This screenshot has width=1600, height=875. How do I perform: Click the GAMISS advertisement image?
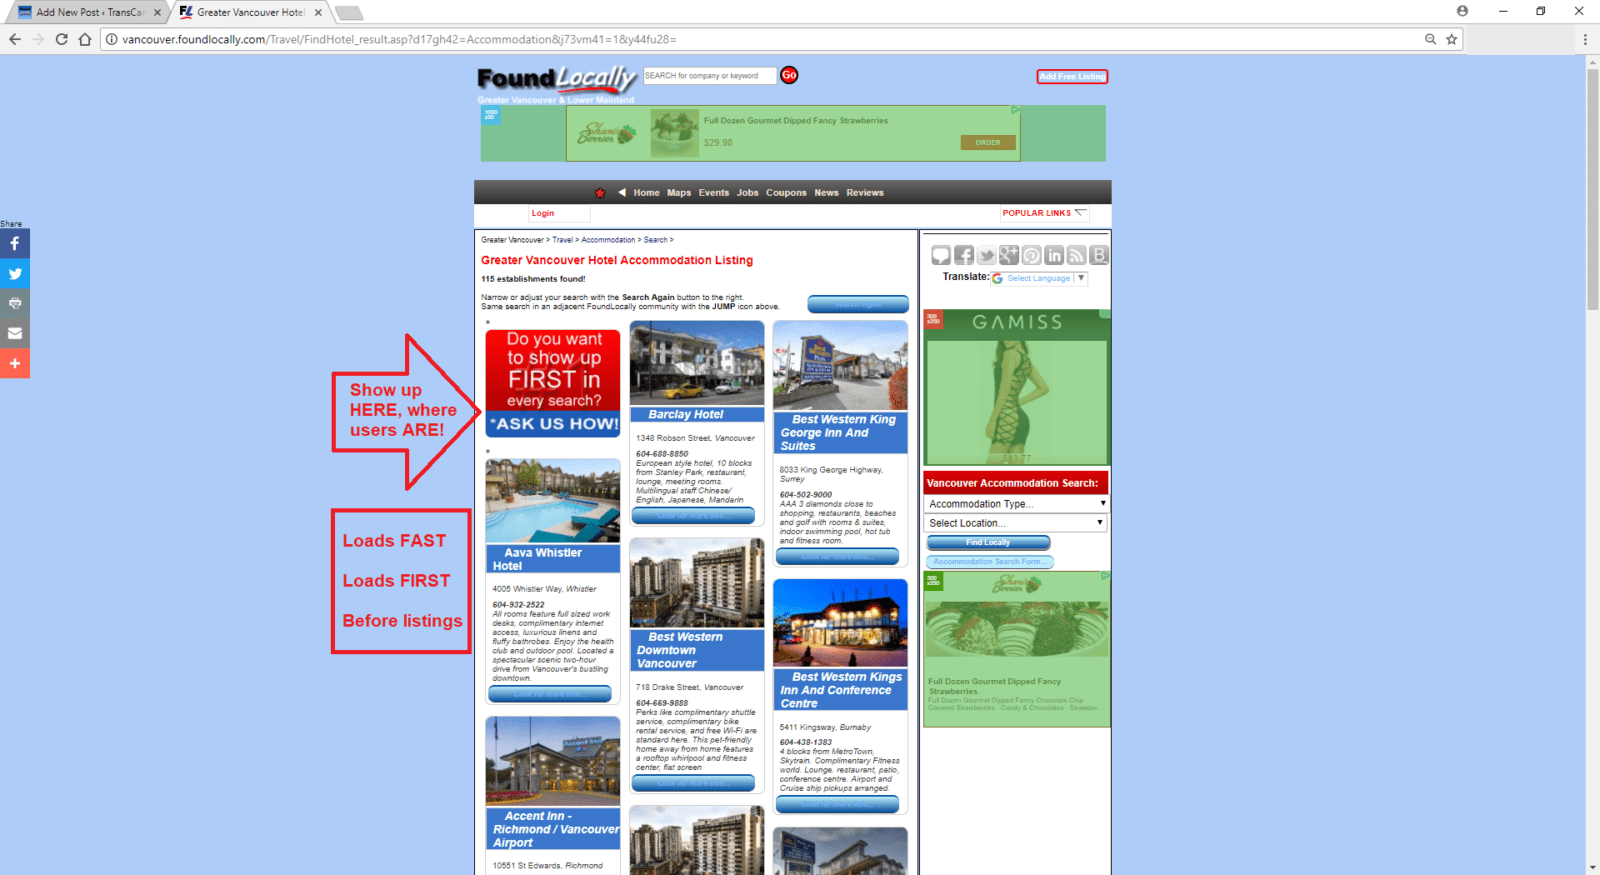click(x=1016, y=388)
